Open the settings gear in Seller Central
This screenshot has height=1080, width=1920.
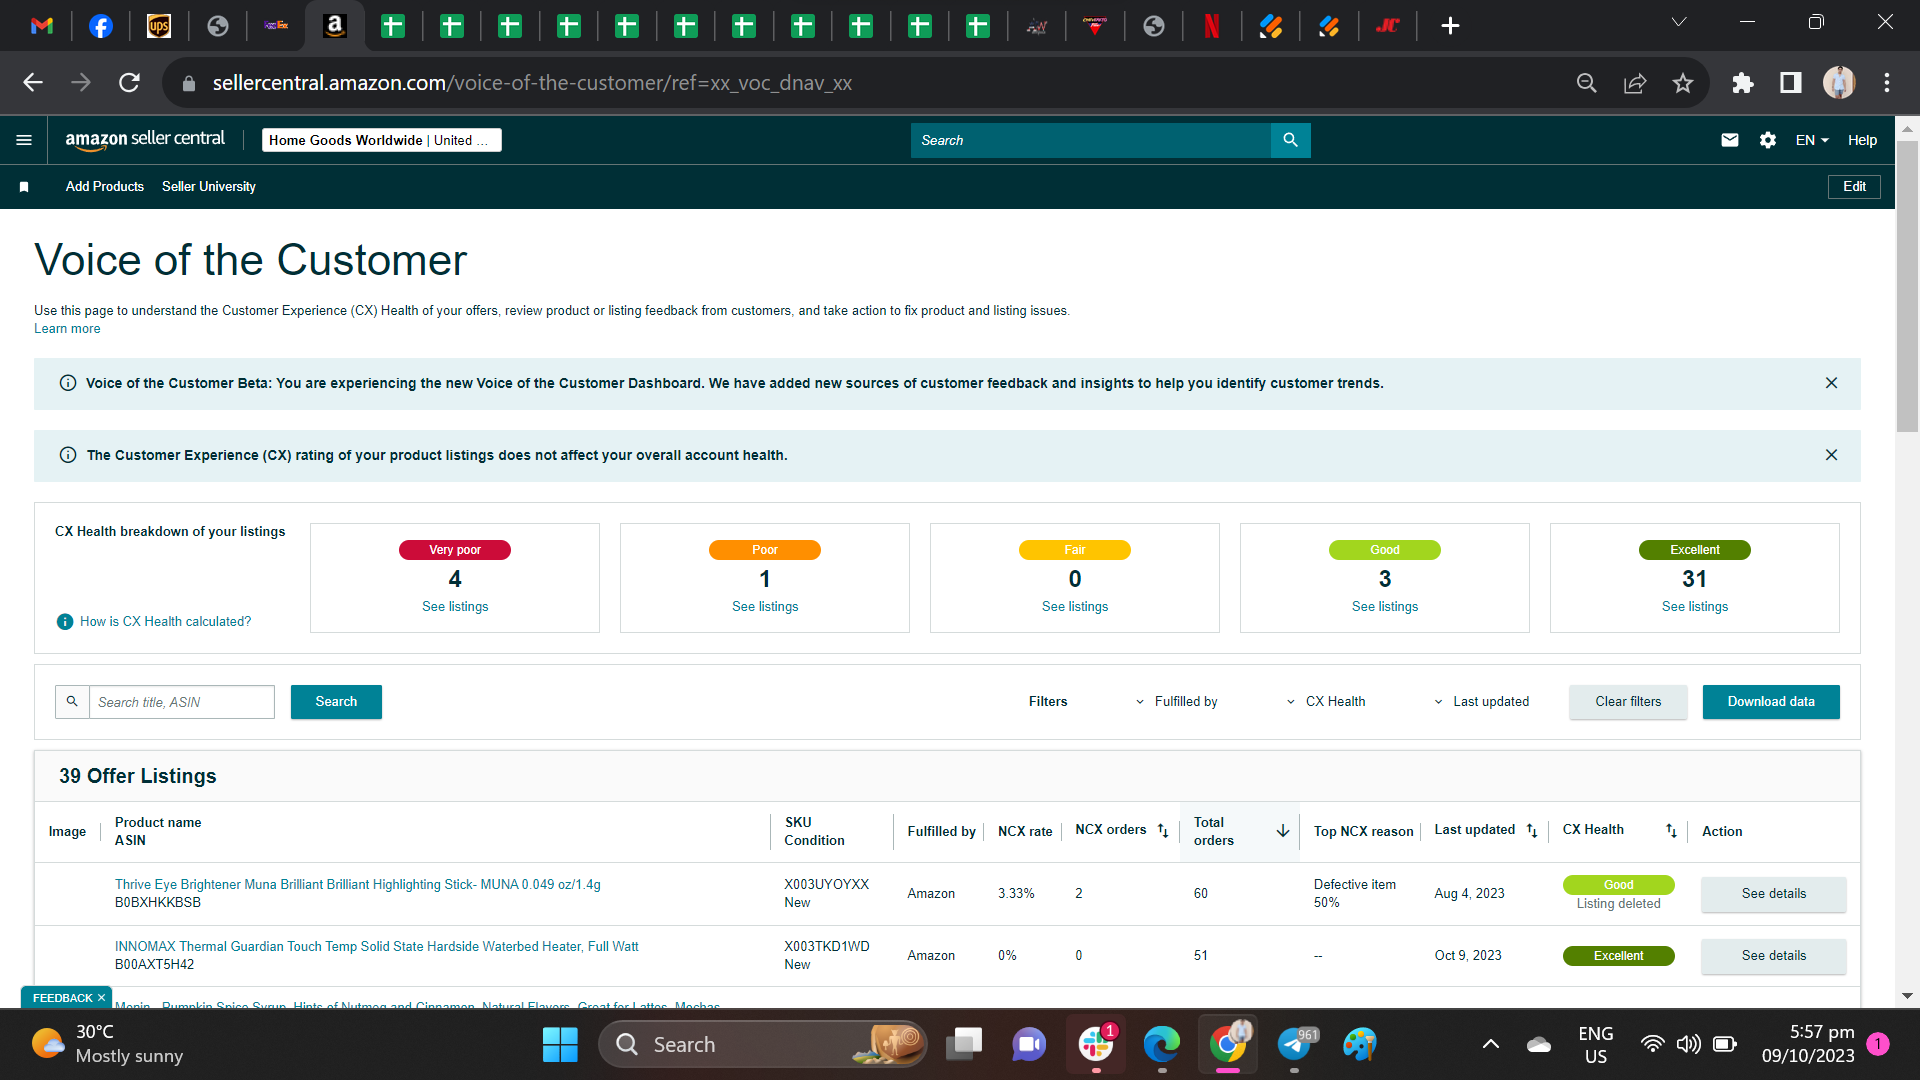[1767, 140]
